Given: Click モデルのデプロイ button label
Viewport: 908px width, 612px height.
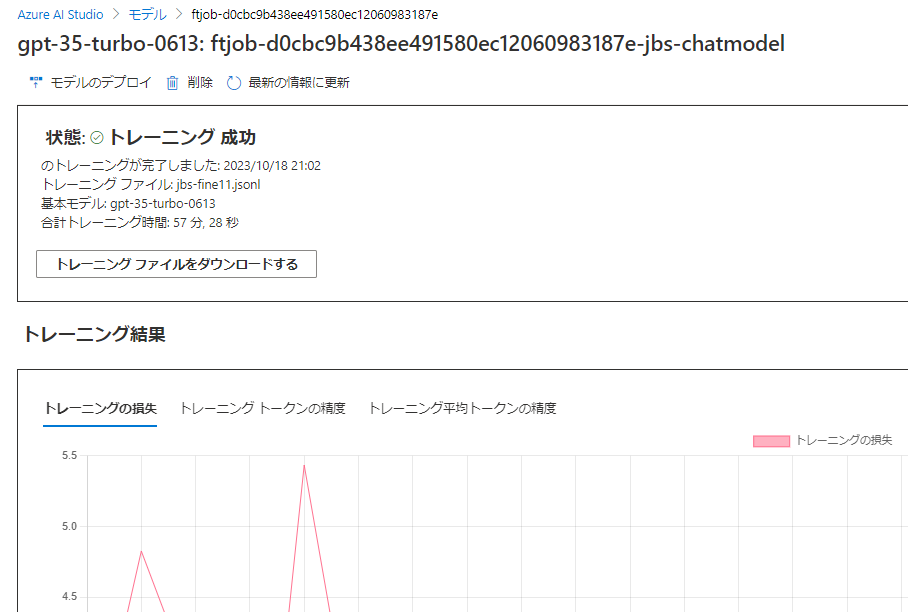Looking at the screenshot, I should (101, 83).
